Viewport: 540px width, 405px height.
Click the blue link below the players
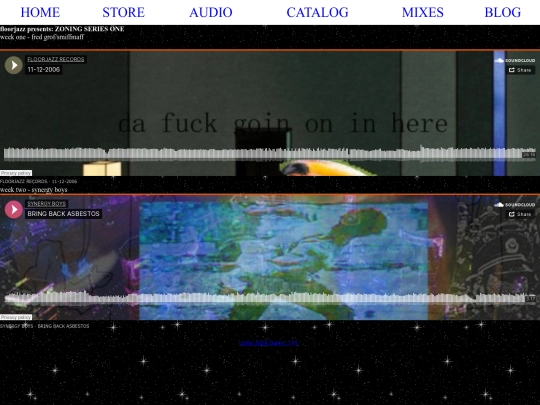pos(268,343)
